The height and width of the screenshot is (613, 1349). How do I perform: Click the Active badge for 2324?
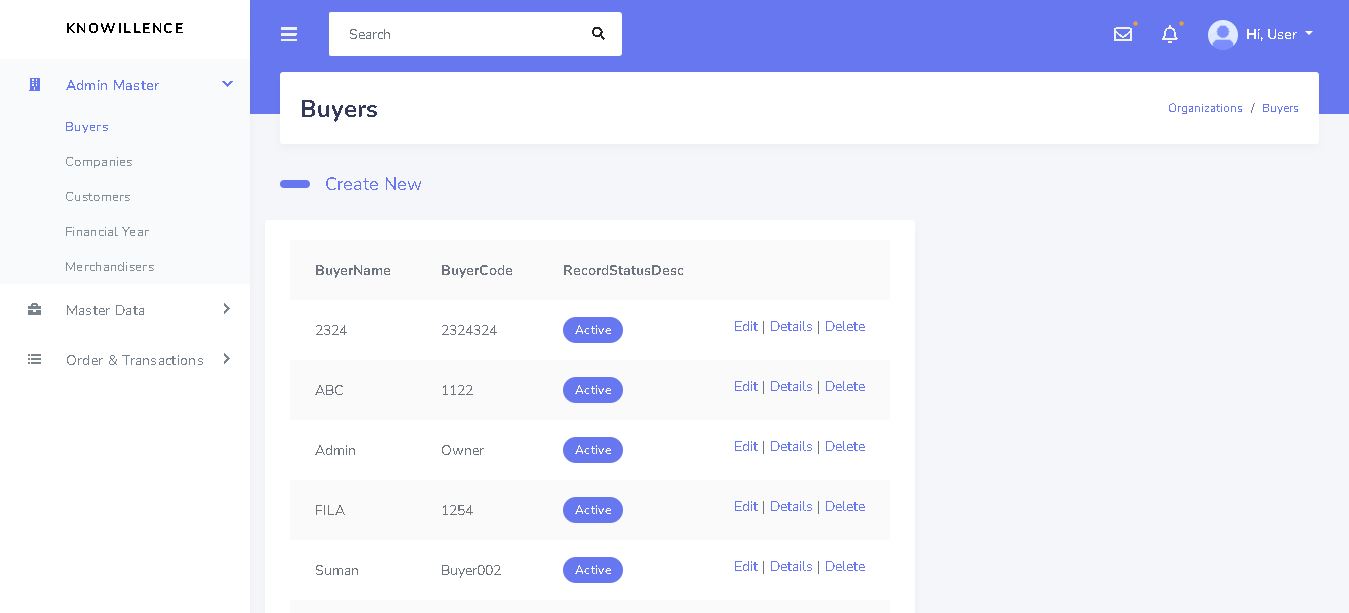pos(593,330)
